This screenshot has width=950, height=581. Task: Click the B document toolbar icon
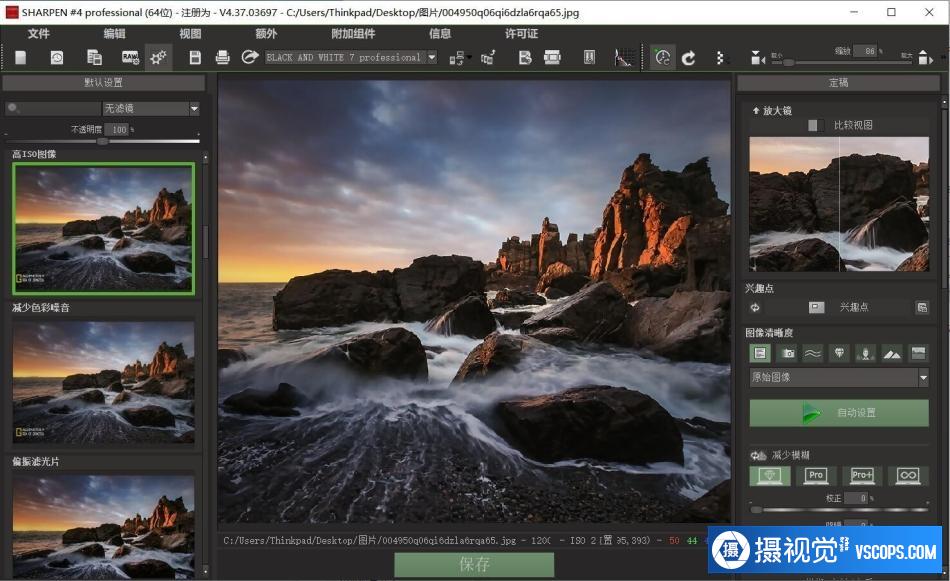[x=525, y=58]
